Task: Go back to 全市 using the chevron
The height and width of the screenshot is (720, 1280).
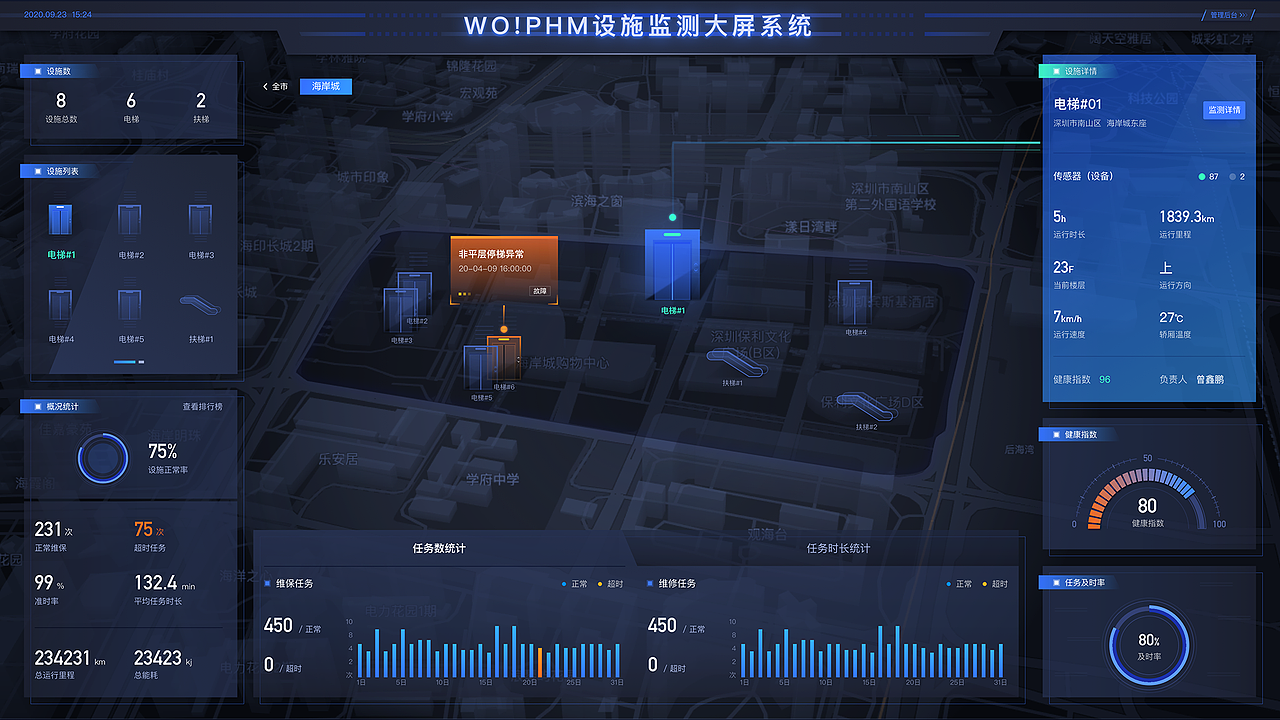Action: click(275, 87)
